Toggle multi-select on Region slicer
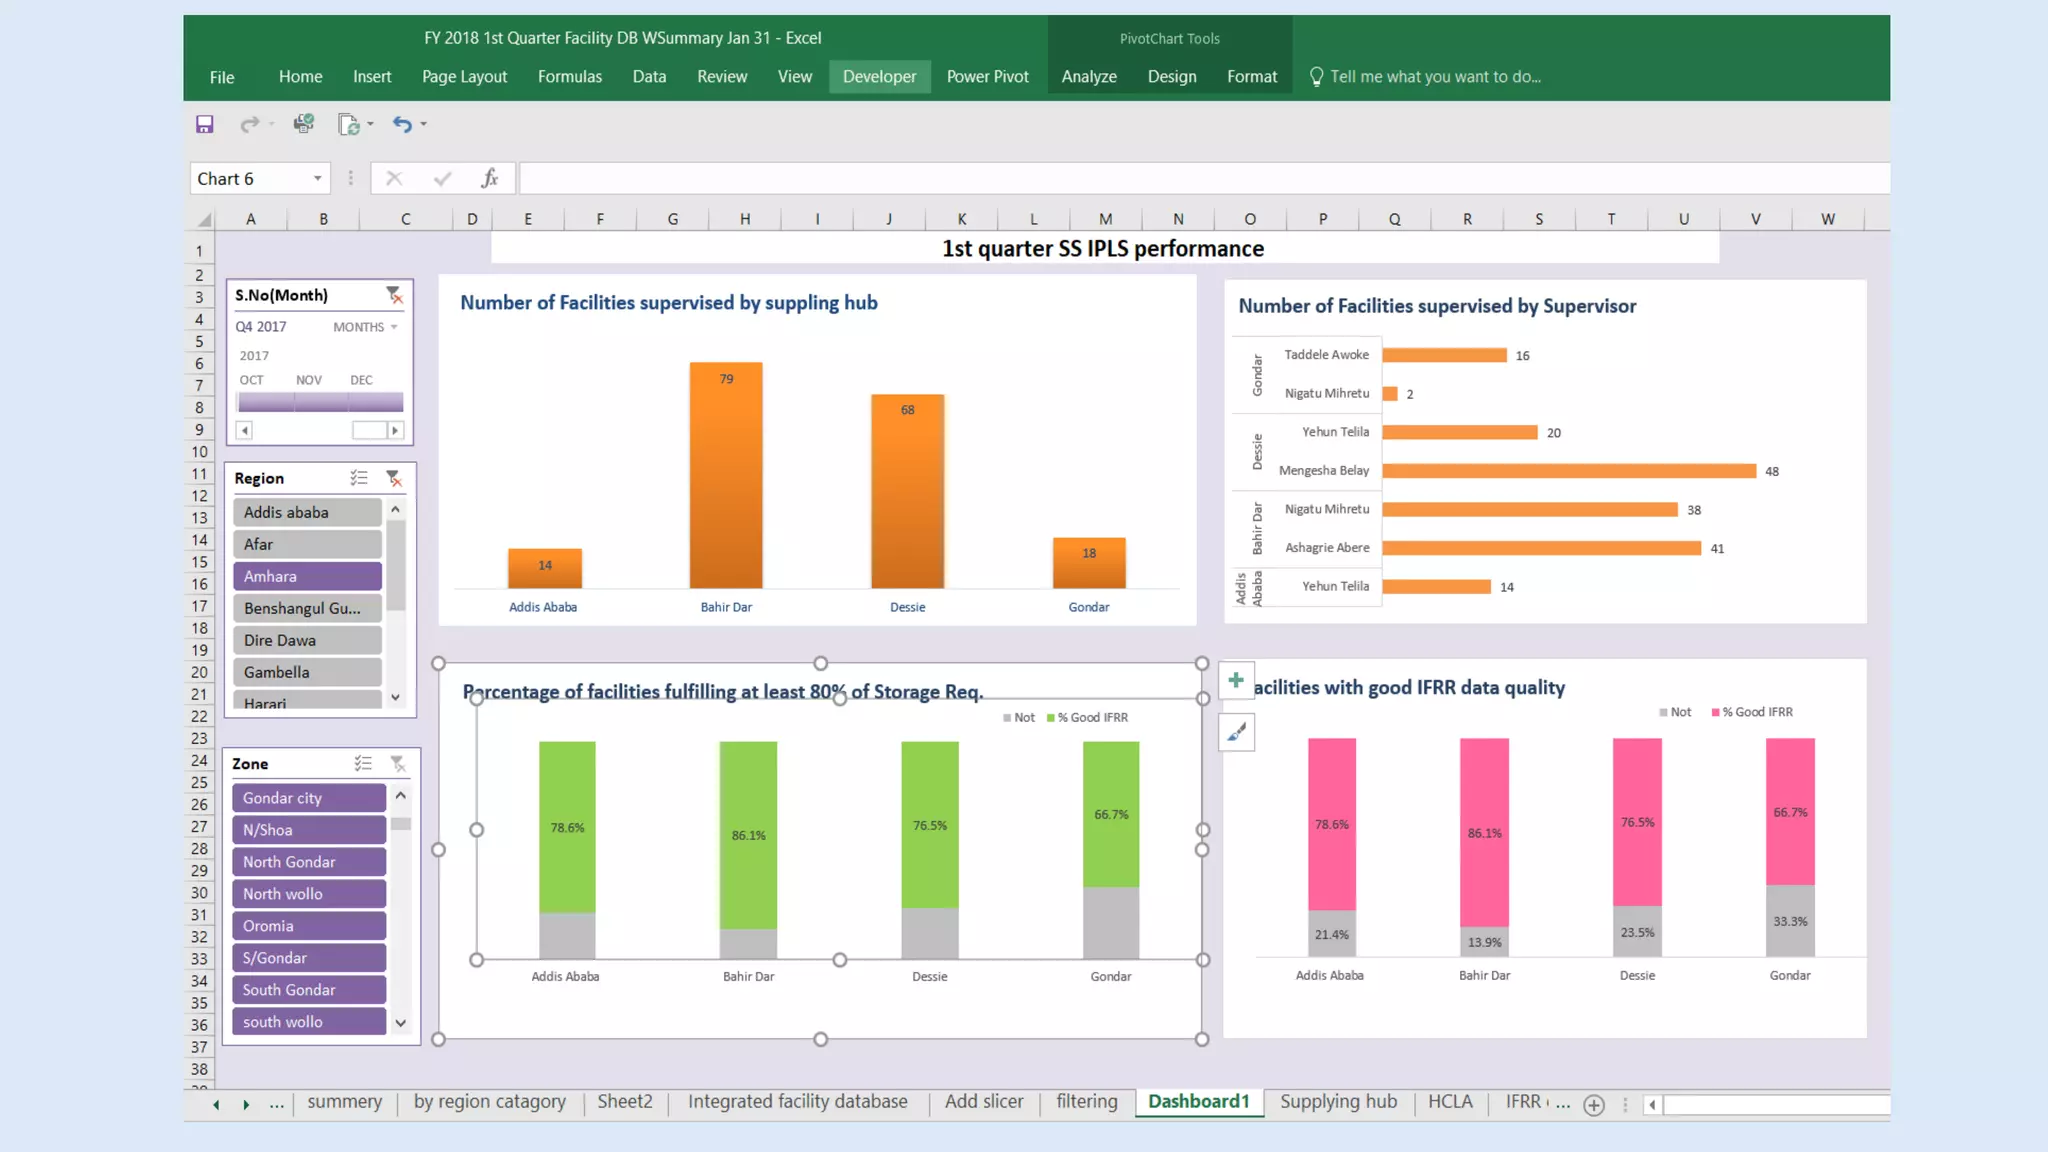Viewport: 2048px width, 1152px height. point(359,478)
